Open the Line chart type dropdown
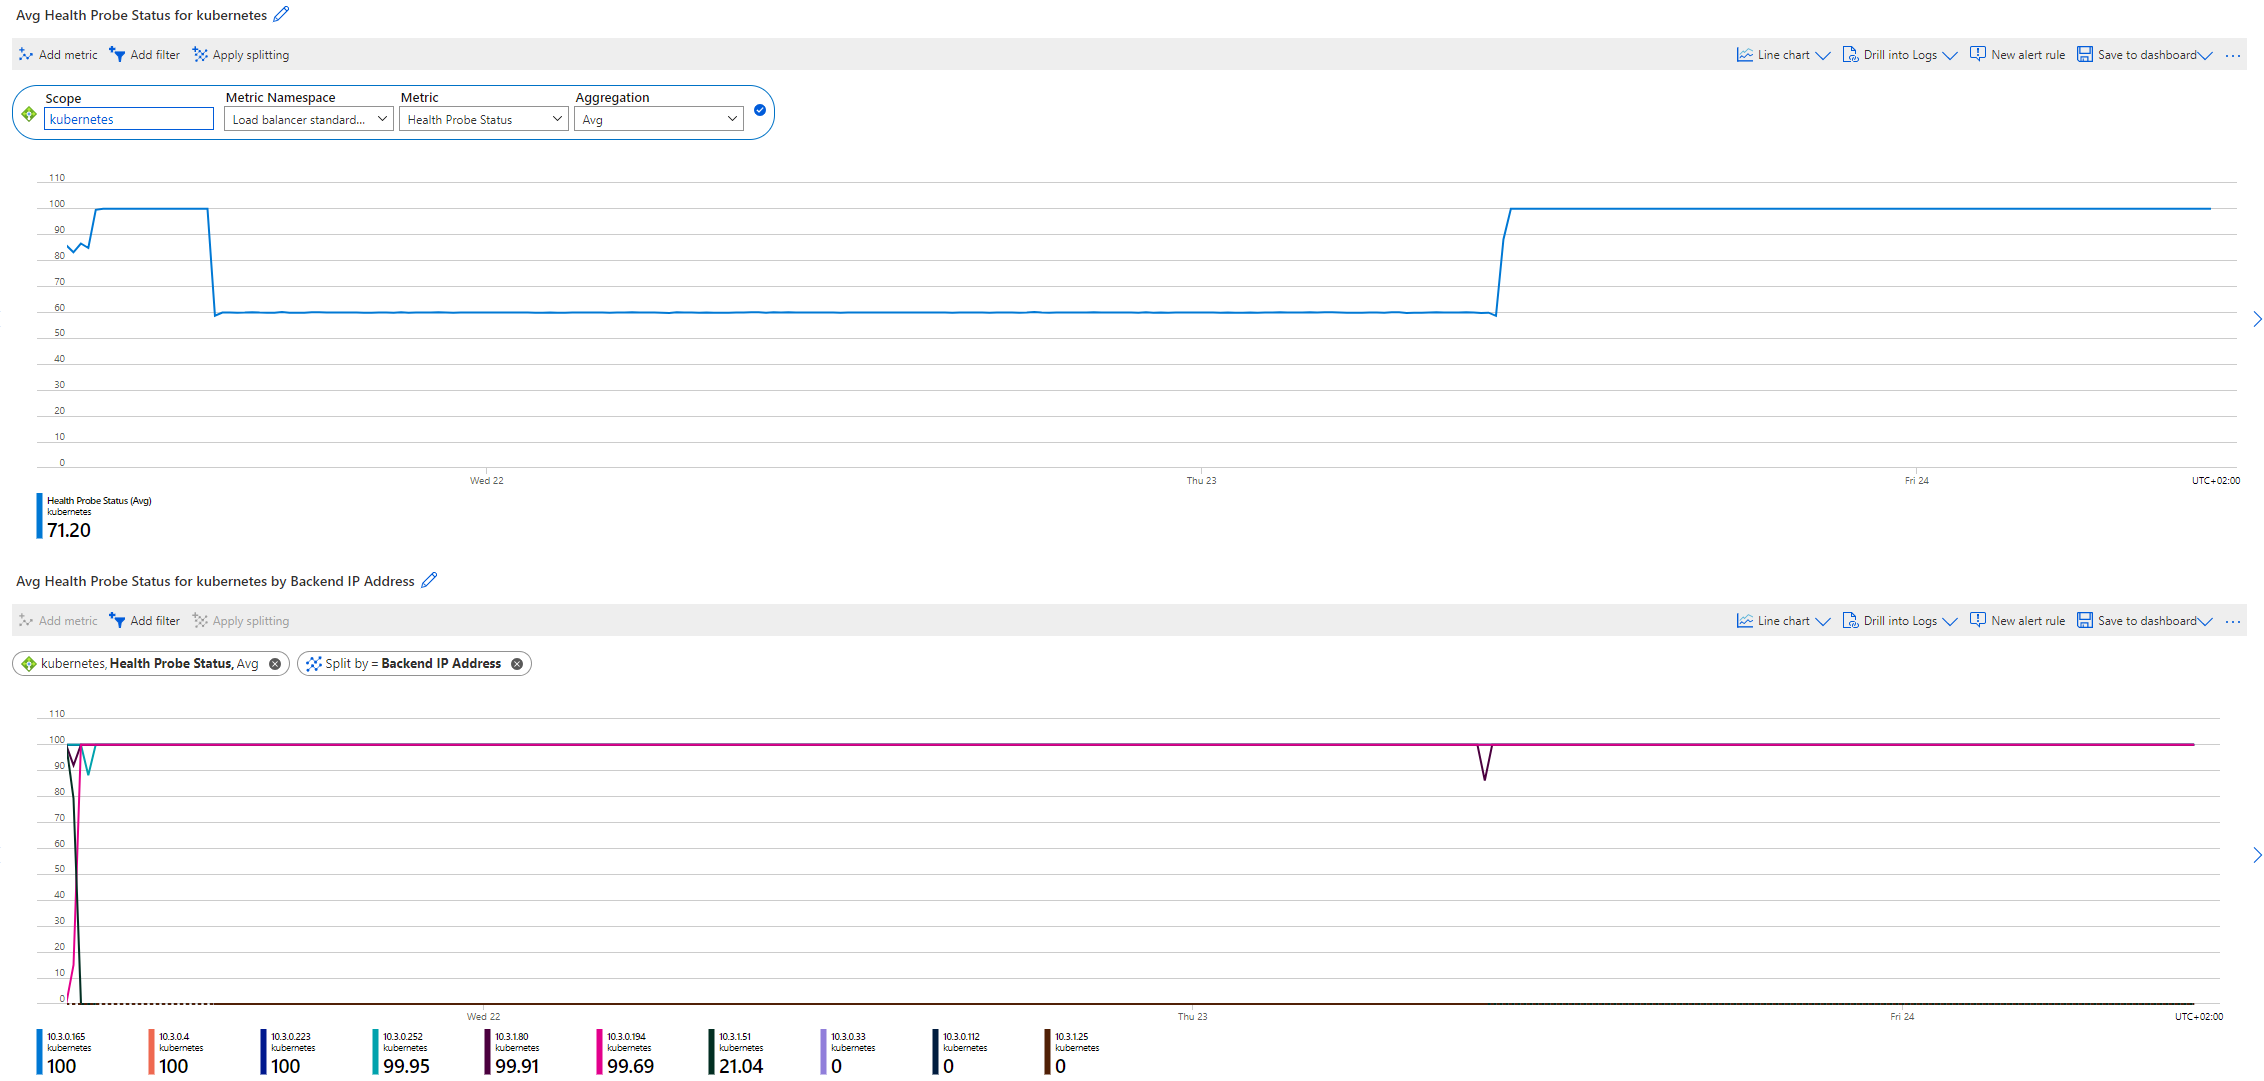The height and width of the screenshot is (1081, 2264). click(1825, 55)
